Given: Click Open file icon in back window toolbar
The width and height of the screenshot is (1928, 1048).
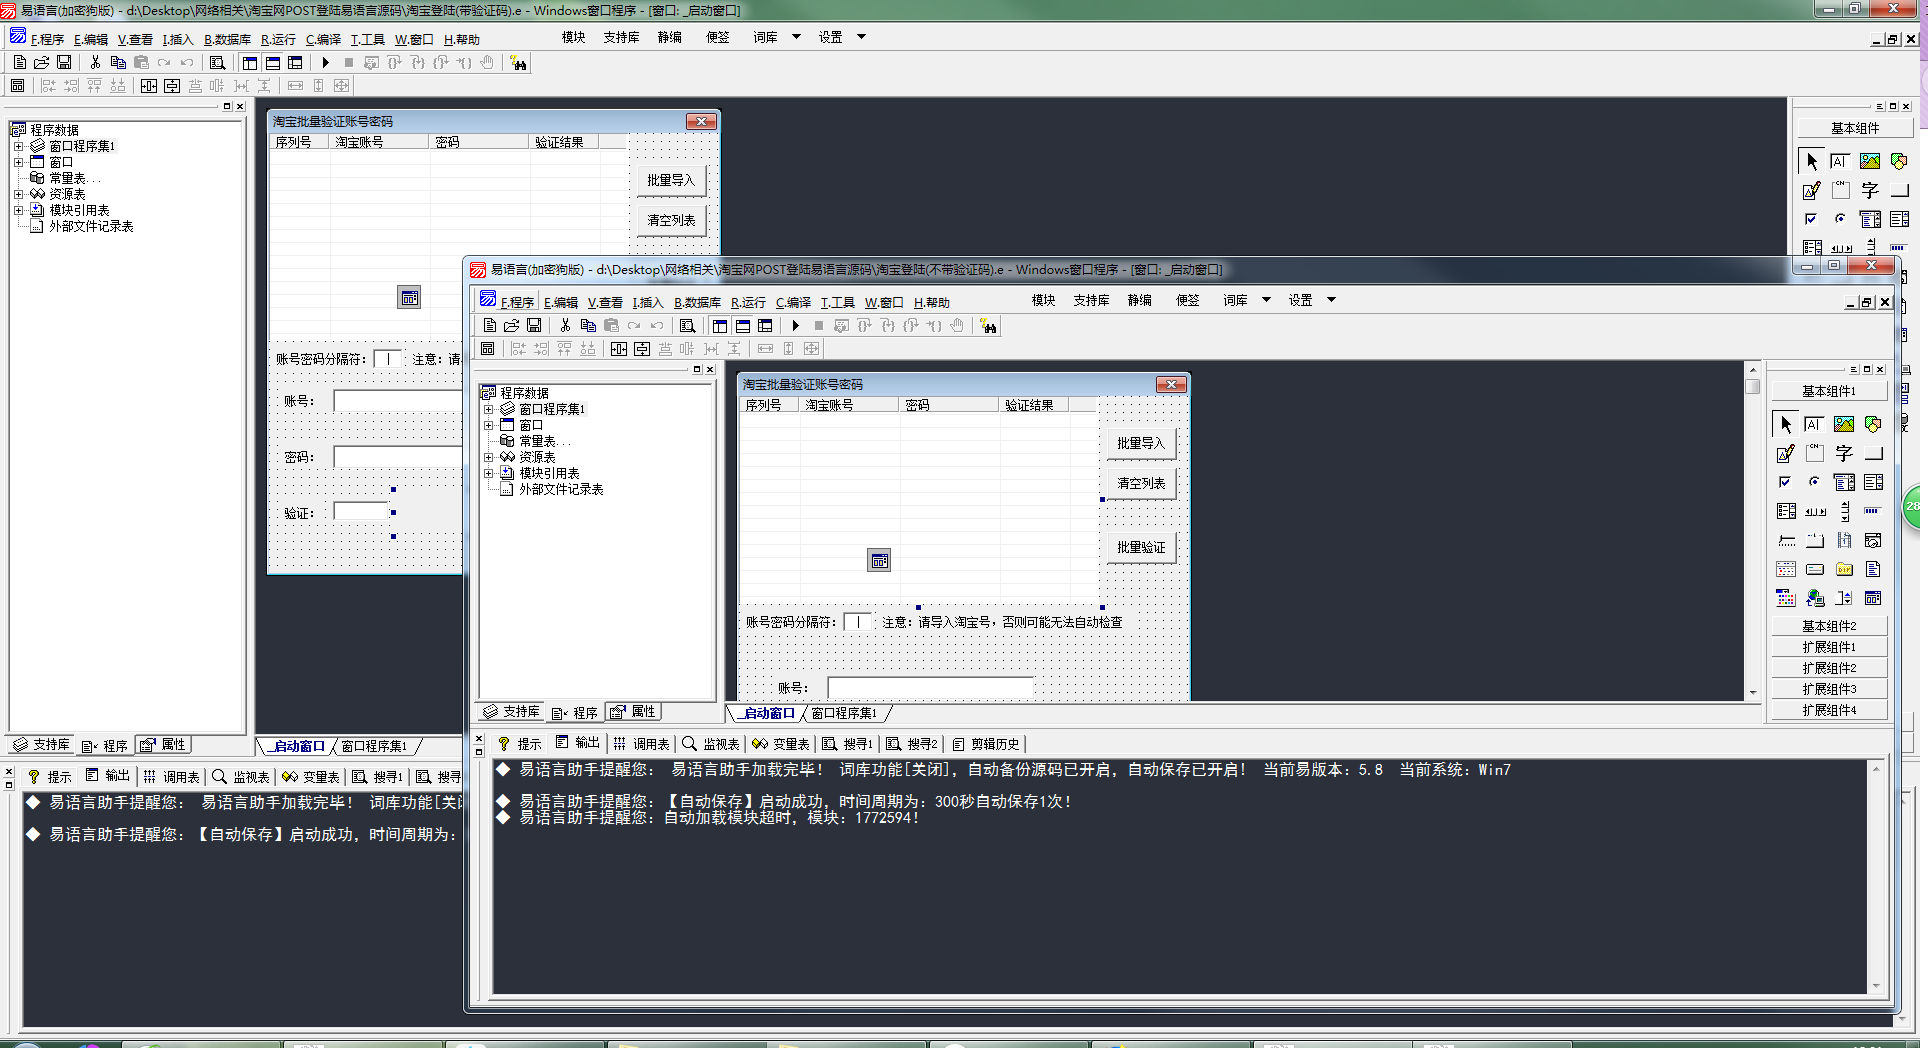Looking at the screenshot, I should click(41, 63).
